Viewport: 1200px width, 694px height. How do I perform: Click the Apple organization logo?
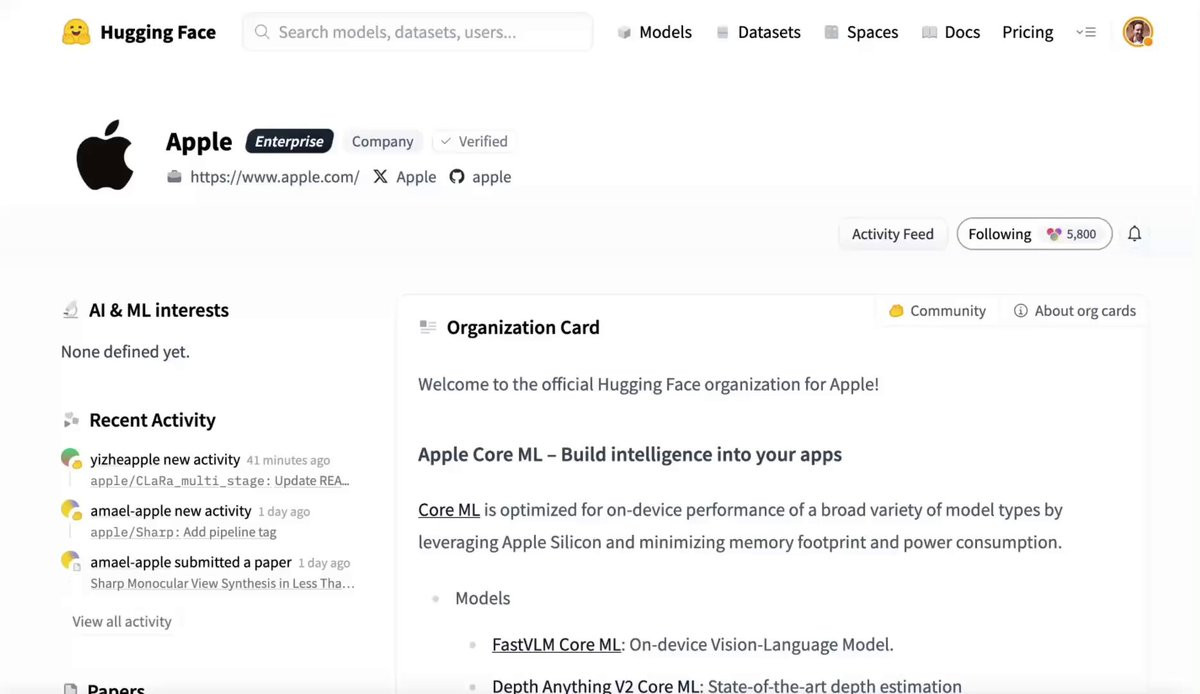point(105,155)
